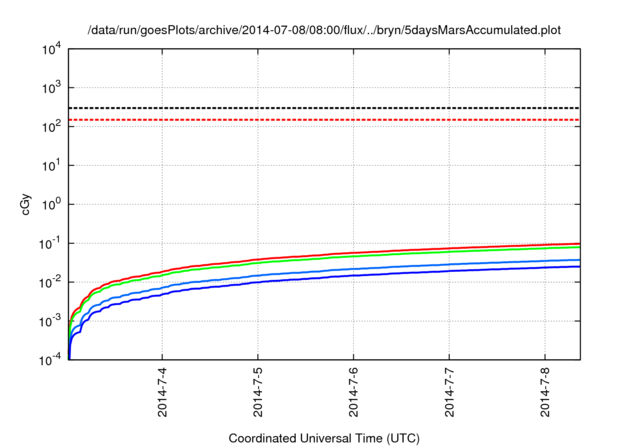Image resolution: width=640 pixels, height=448 pixels.
Task: Click the black dashed threshold line
Action: tap(324, 108)
